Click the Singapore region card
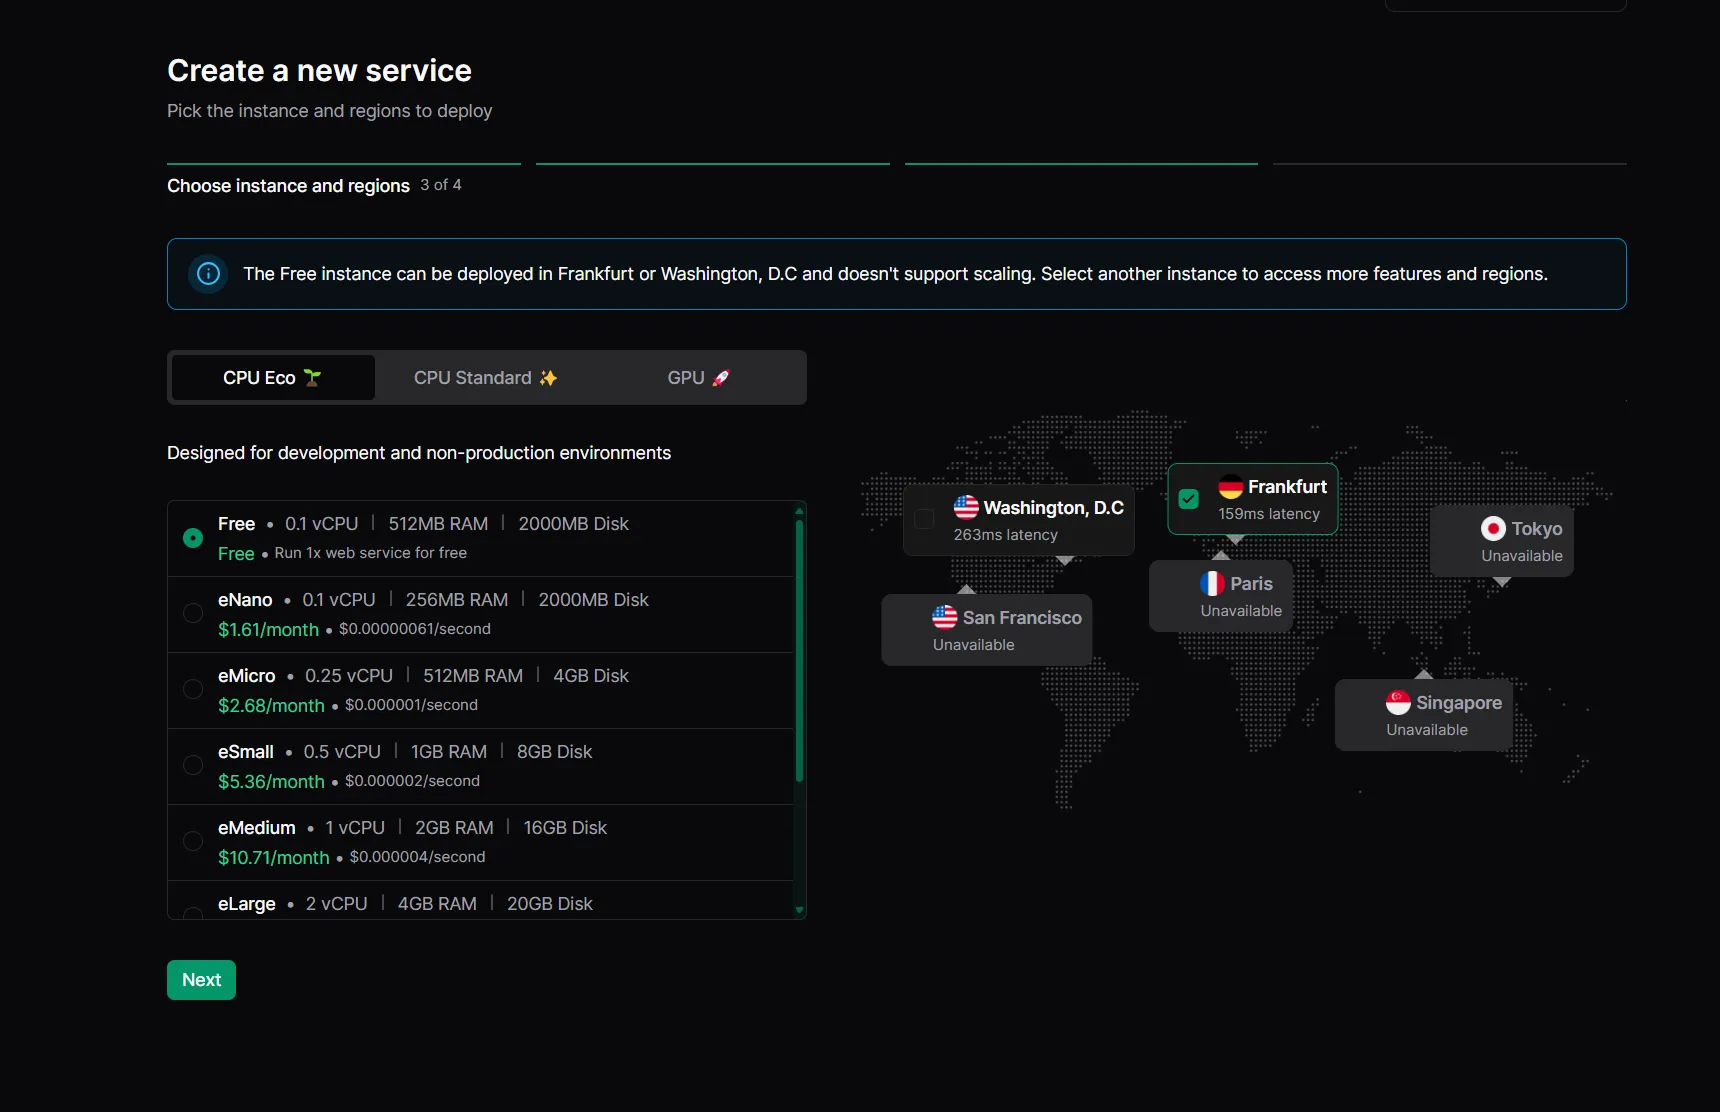1720x1112 pixels. pos(1424,715)
